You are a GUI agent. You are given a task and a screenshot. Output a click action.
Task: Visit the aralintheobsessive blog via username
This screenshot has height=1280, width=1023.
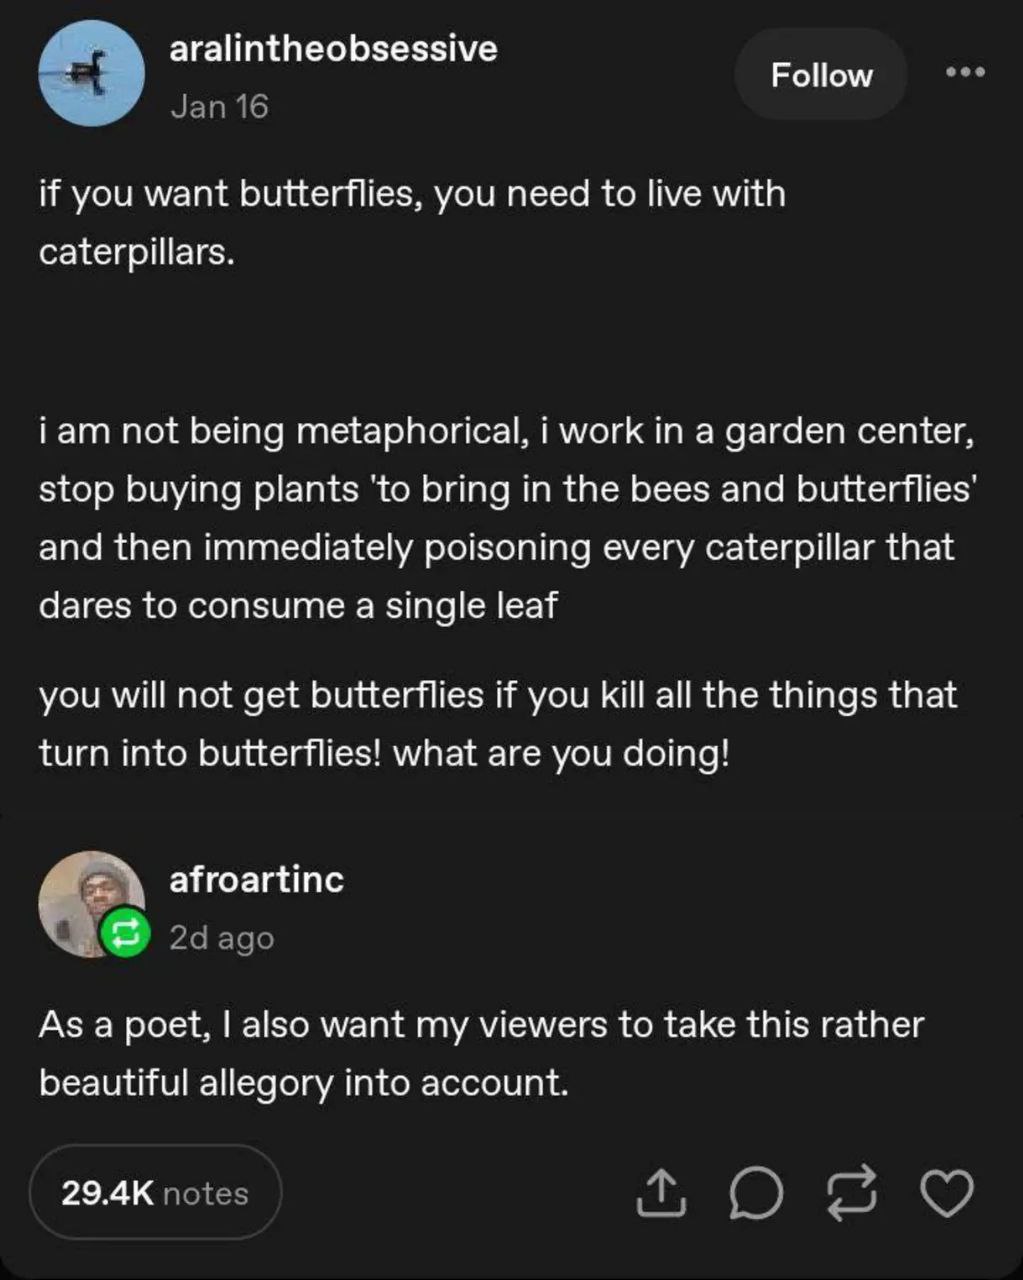(333, 49)
